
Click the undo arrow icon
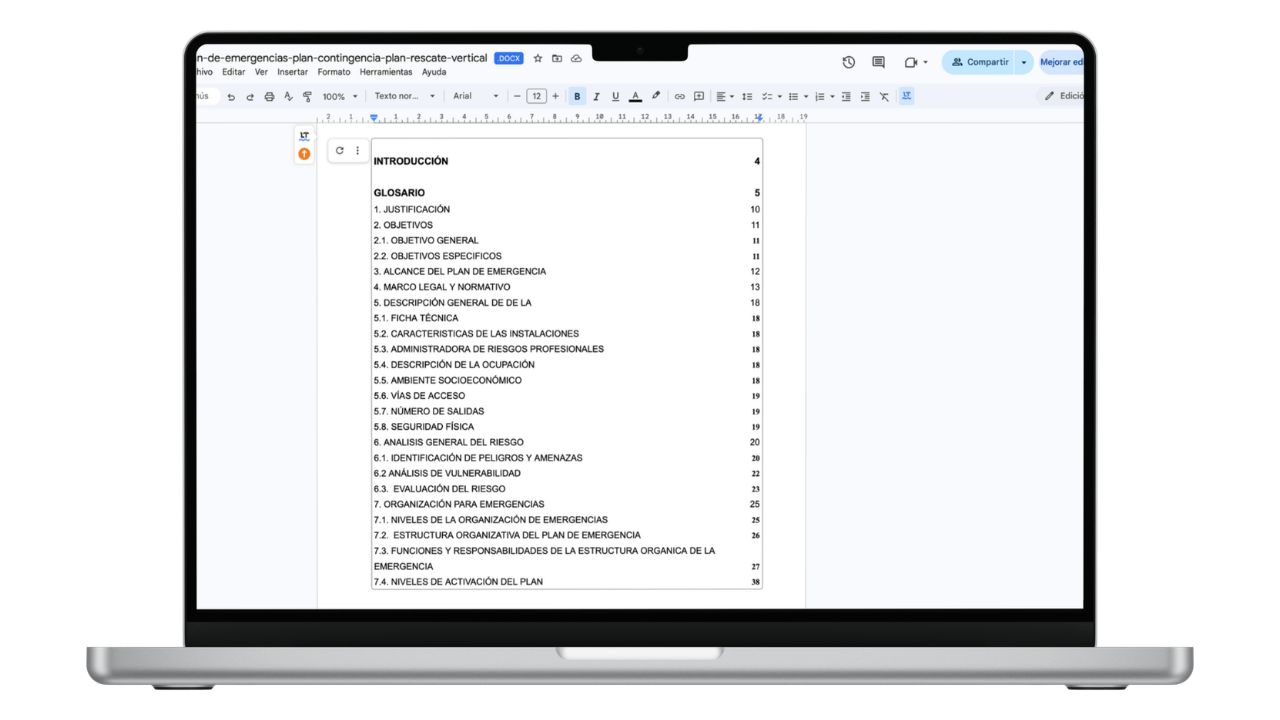[x=231, y=97]
